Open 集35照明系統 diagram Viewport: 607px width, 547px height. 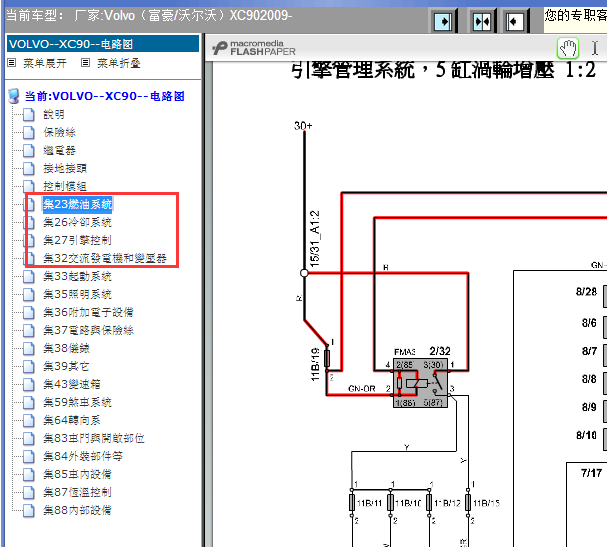77,294
